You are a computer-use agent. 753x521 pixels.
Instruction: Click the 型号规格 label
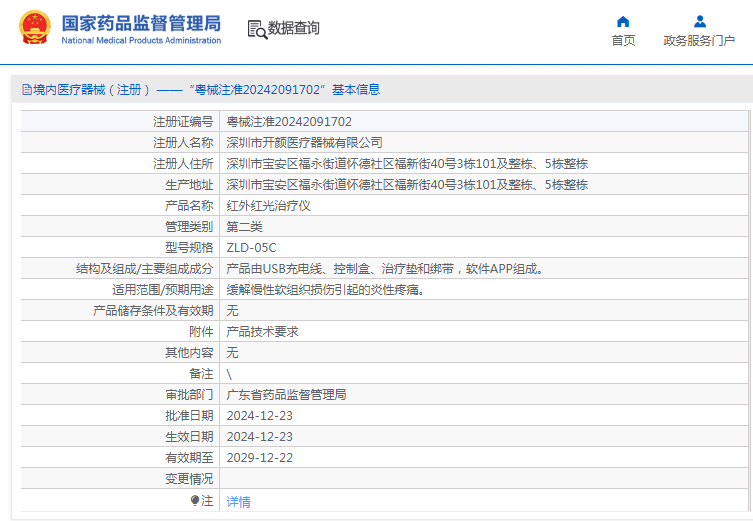(189, 248)
